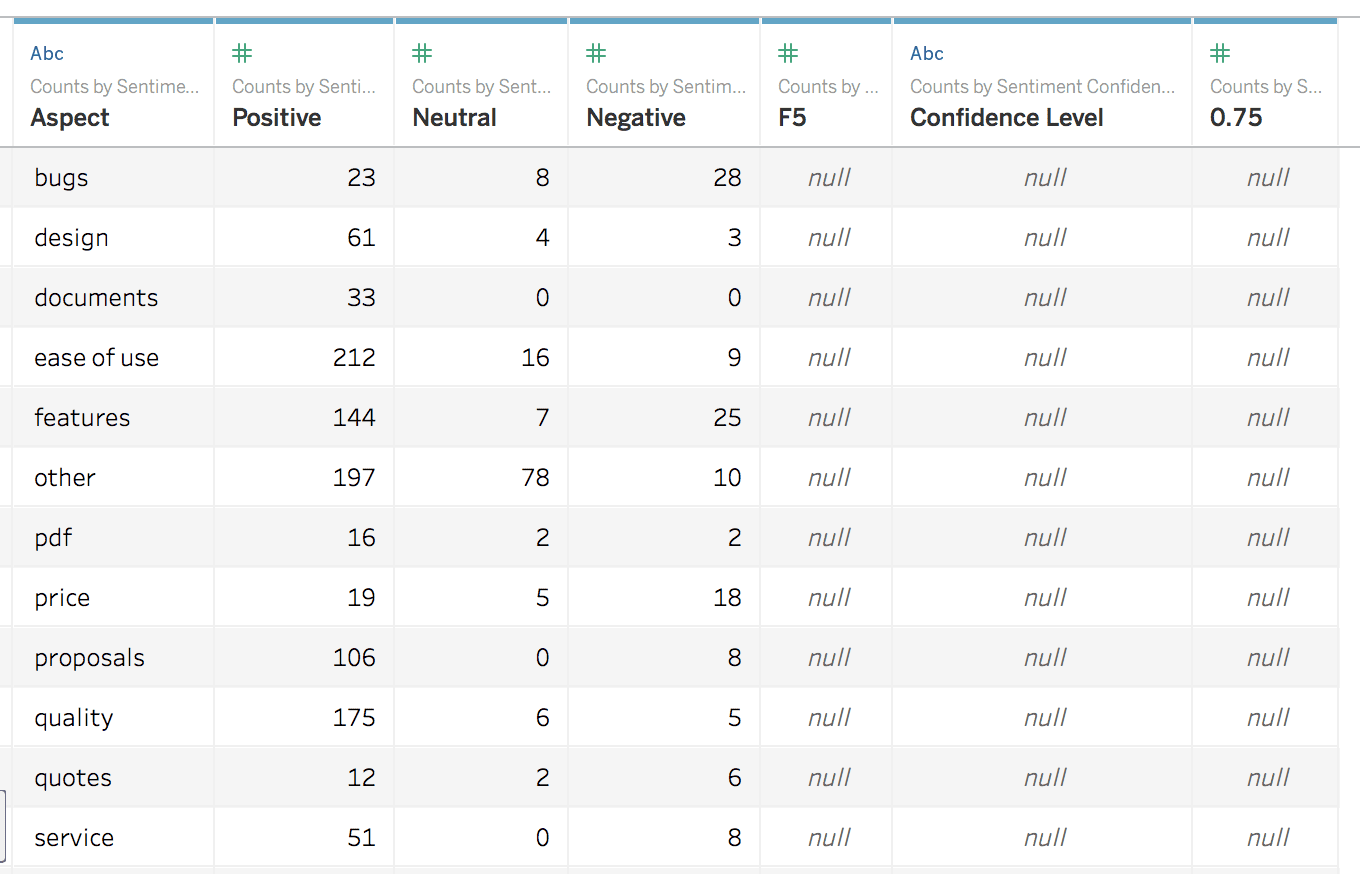
Task: Click the Neutral column header name
Action: [455, 118]
